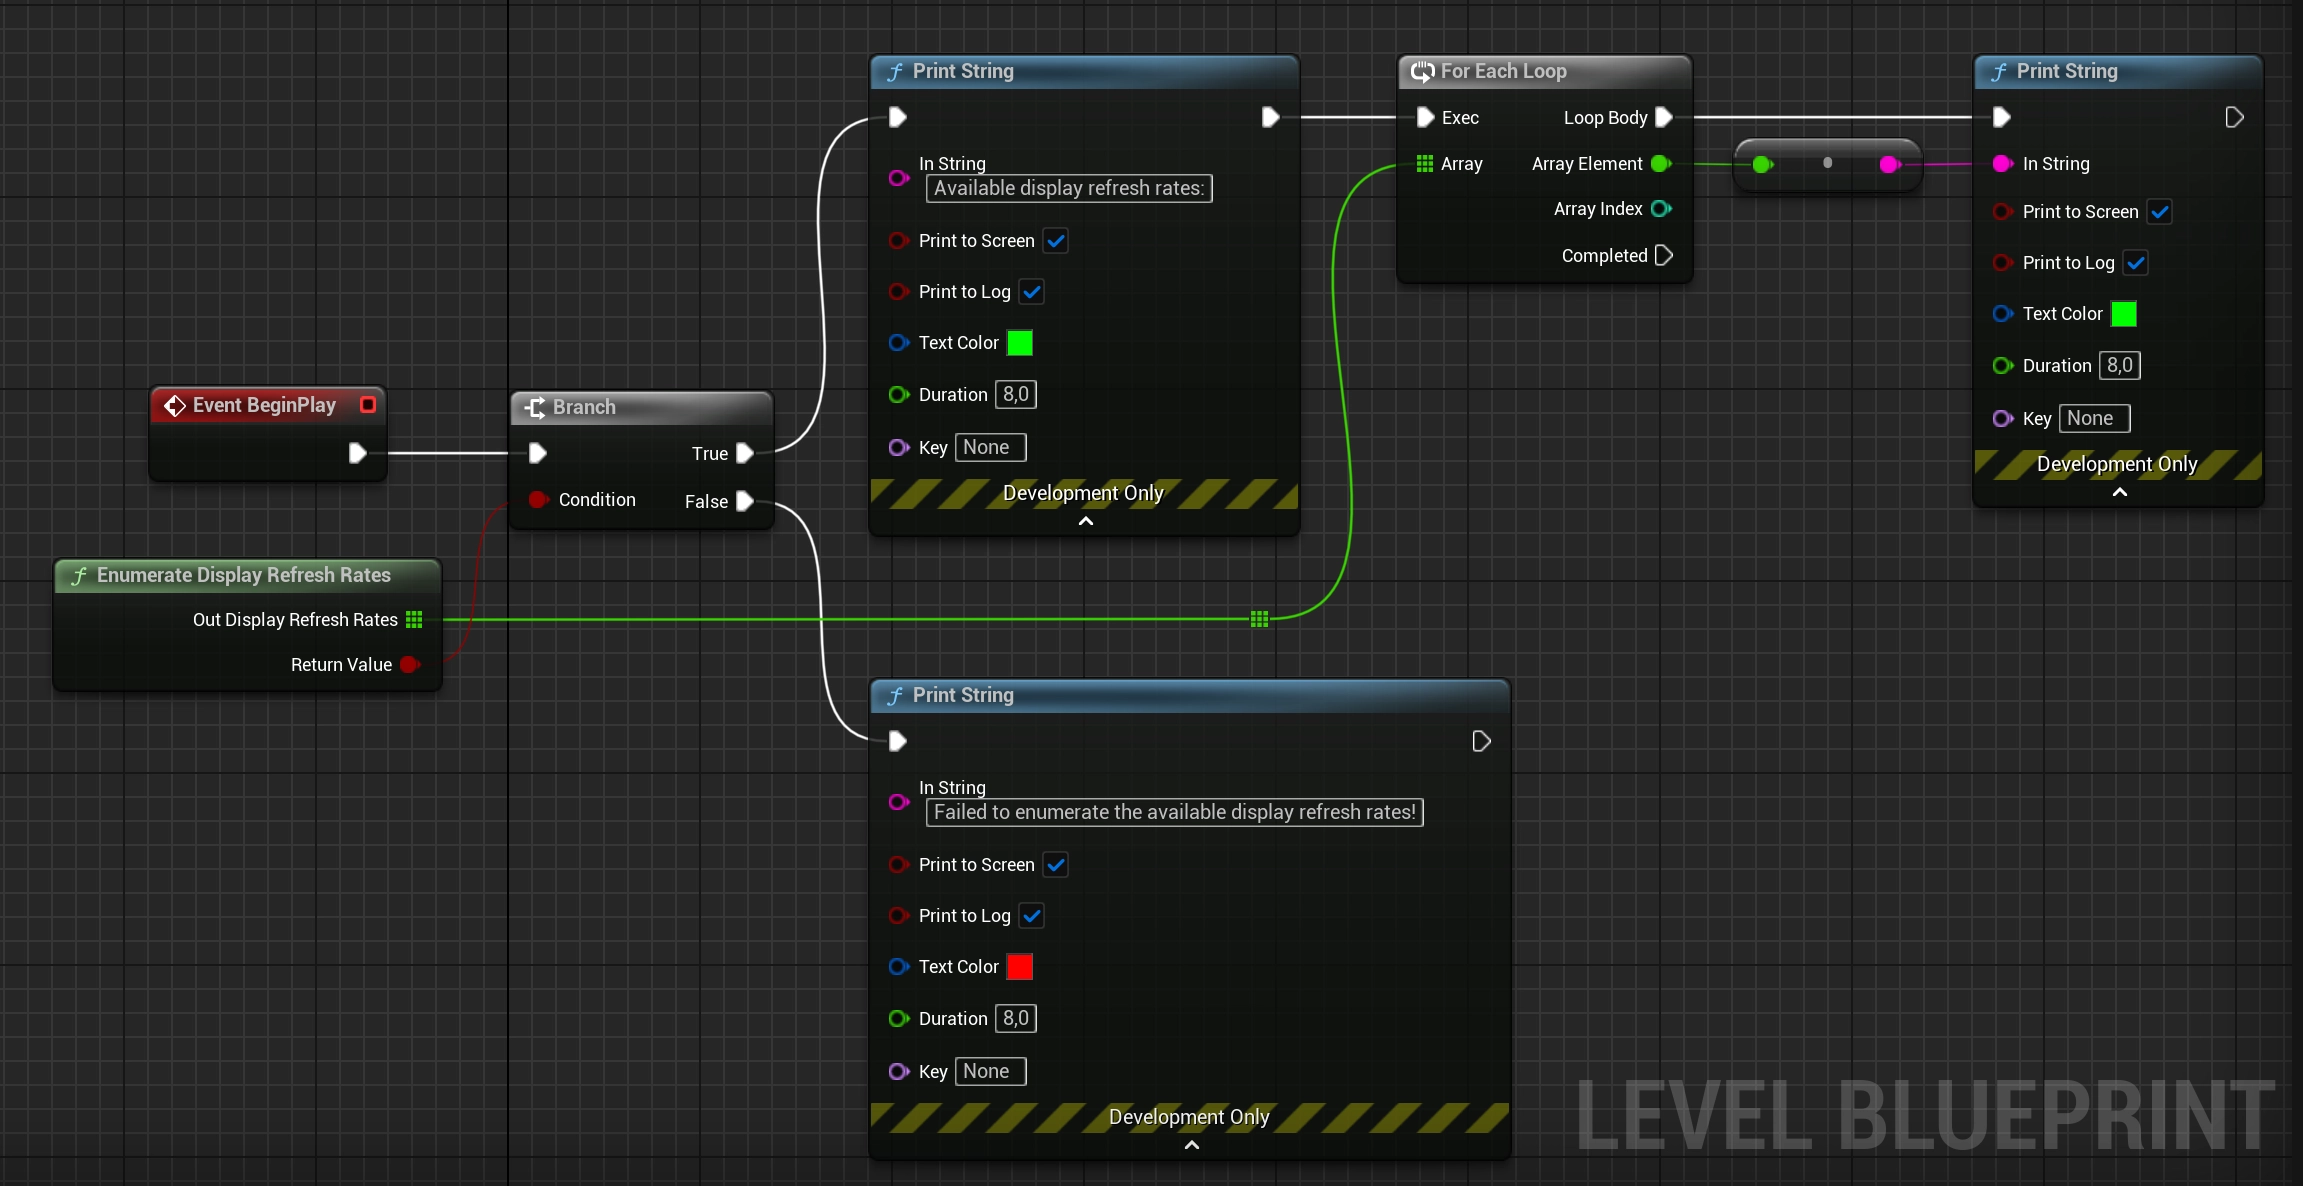Edit the Duration field on the failure node
The width and height of the screenshot is (2303, 1186).
pyautogui.click(x=1016, y=1018)
